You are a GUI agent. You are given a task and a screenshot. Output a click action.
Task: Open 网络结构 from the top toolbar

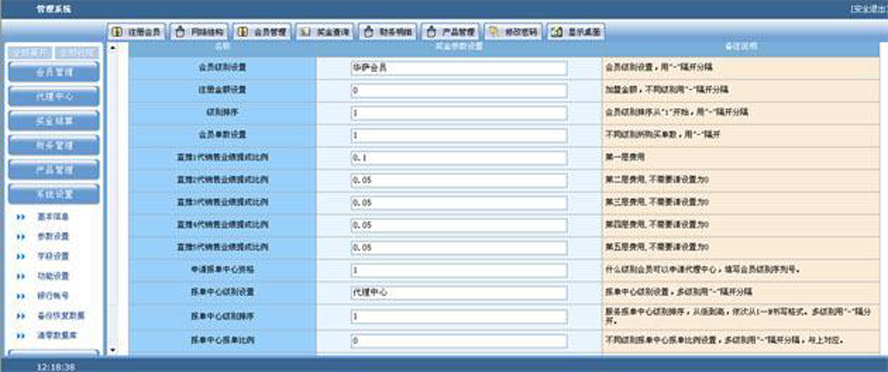(199, 32)
